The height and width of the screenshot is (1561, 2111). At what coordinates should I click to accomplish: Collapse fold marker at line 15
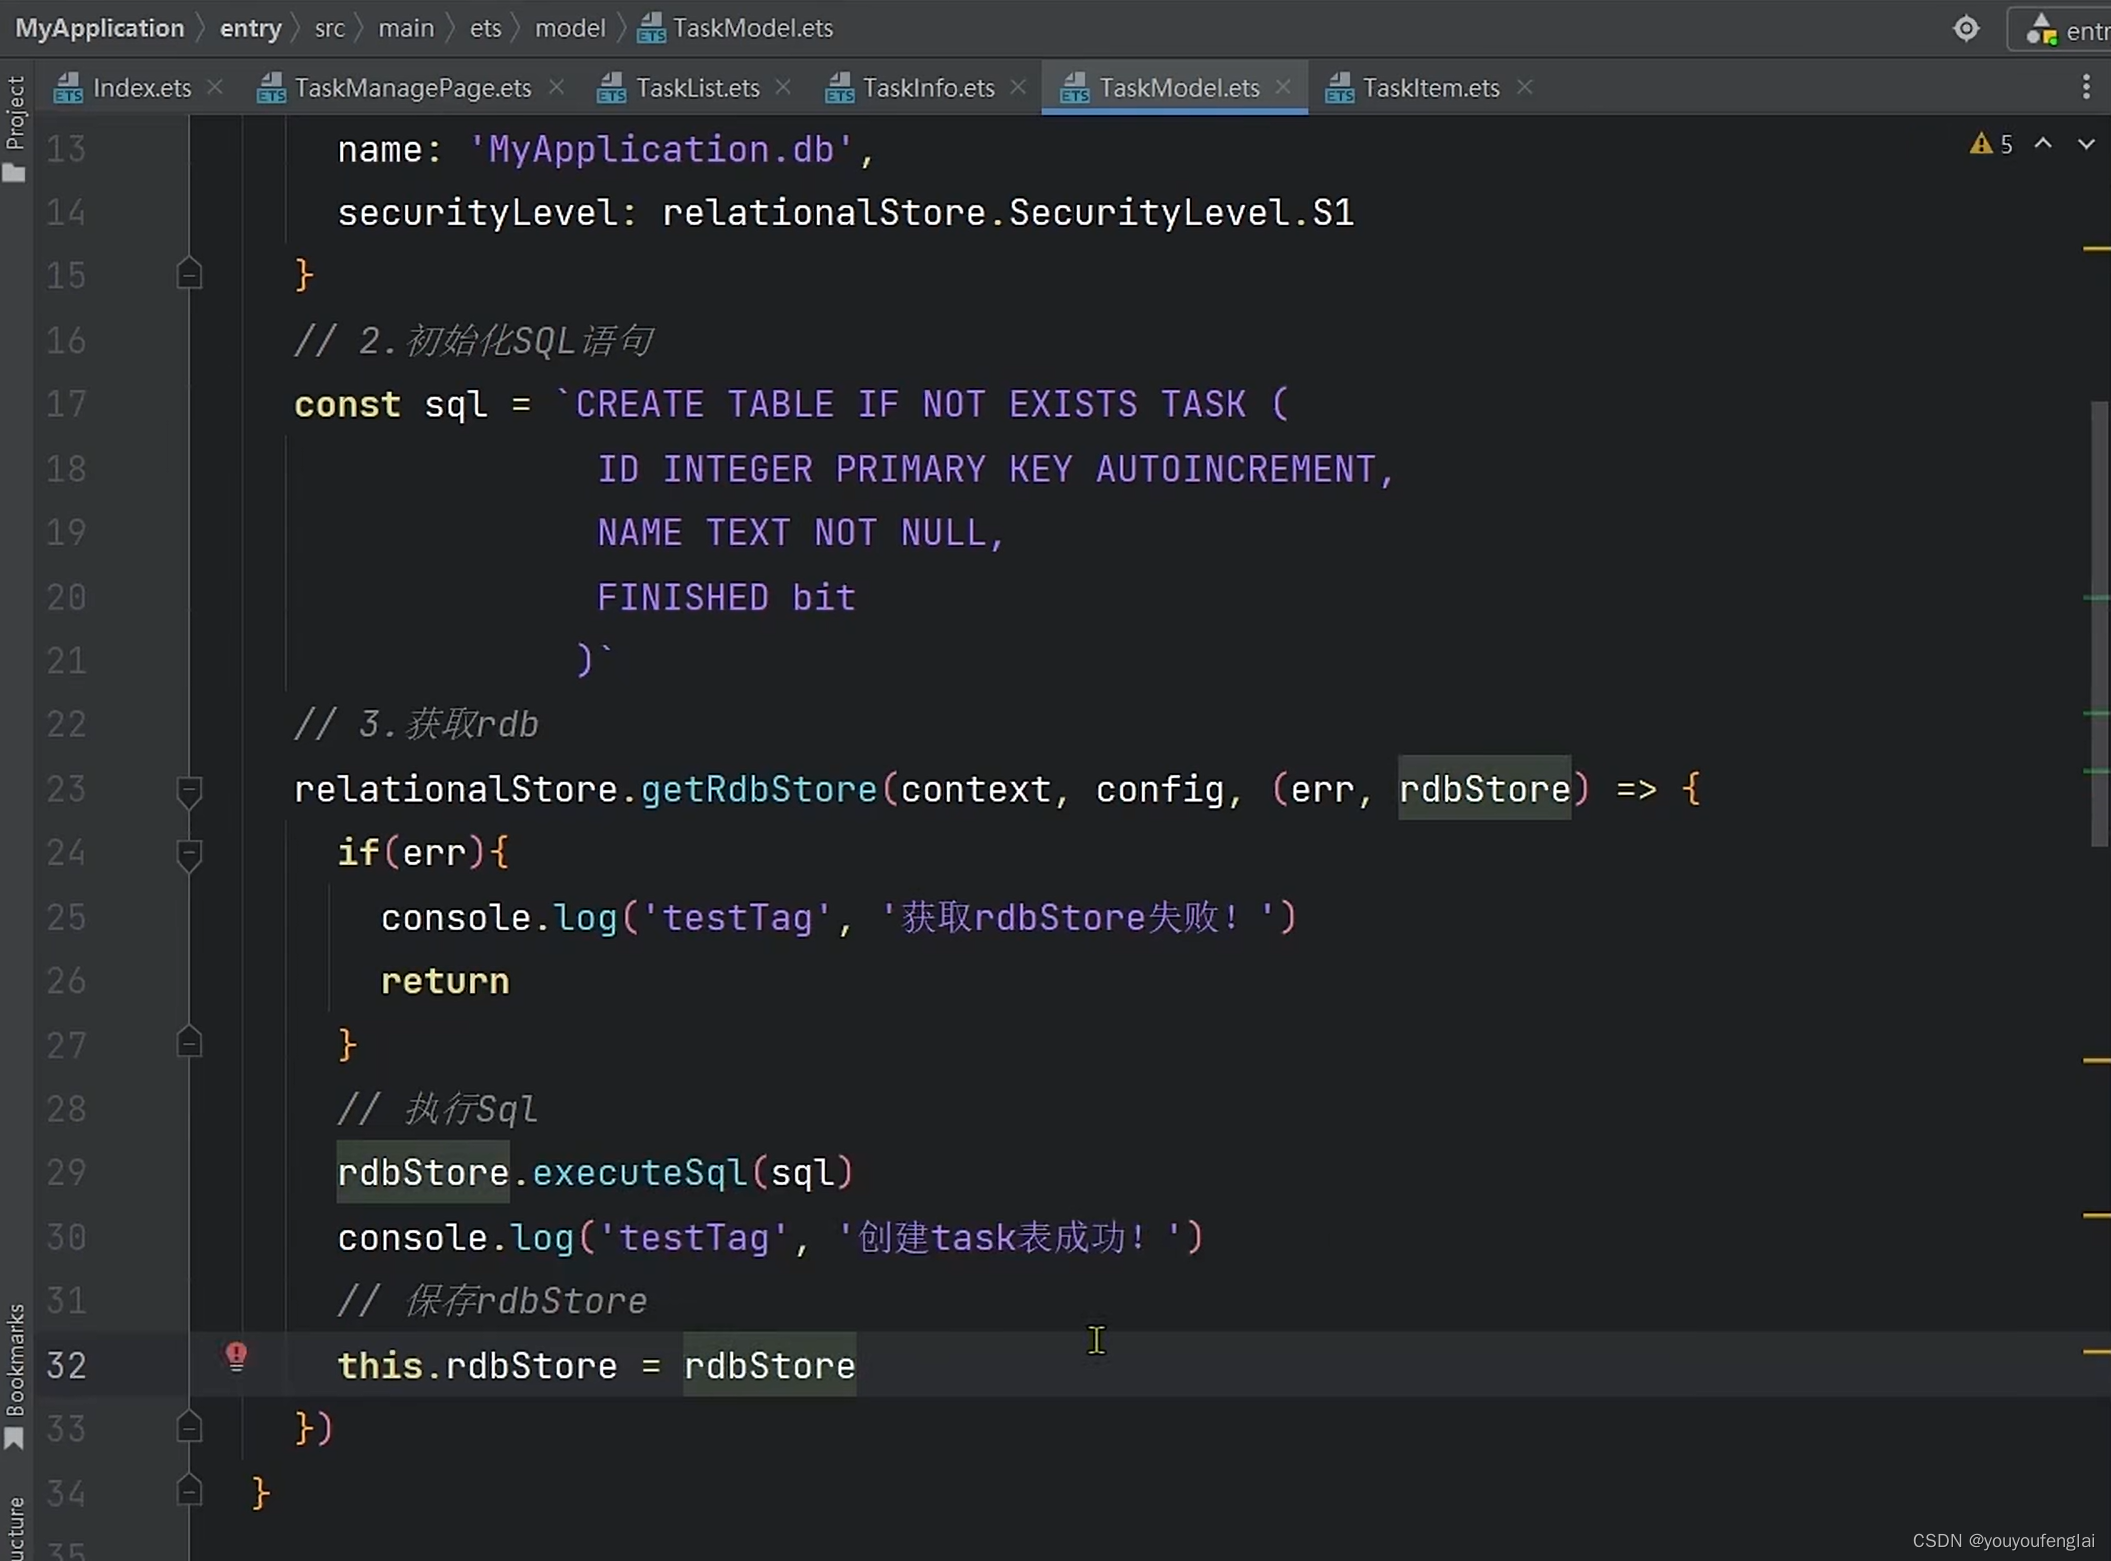(x=189, y=274)
